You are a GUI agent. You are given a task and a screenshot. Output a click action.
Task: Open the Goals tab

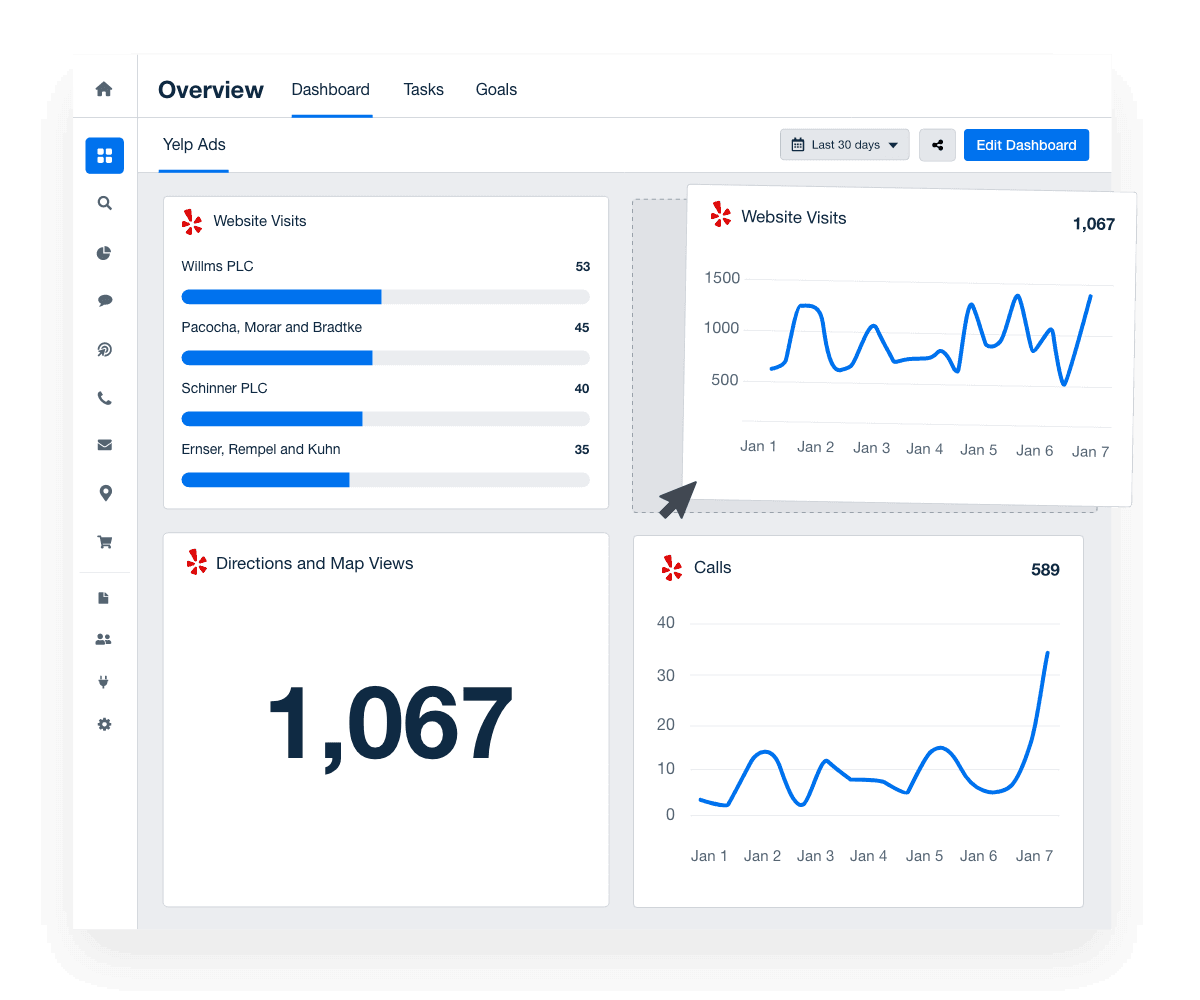(496, 89)
